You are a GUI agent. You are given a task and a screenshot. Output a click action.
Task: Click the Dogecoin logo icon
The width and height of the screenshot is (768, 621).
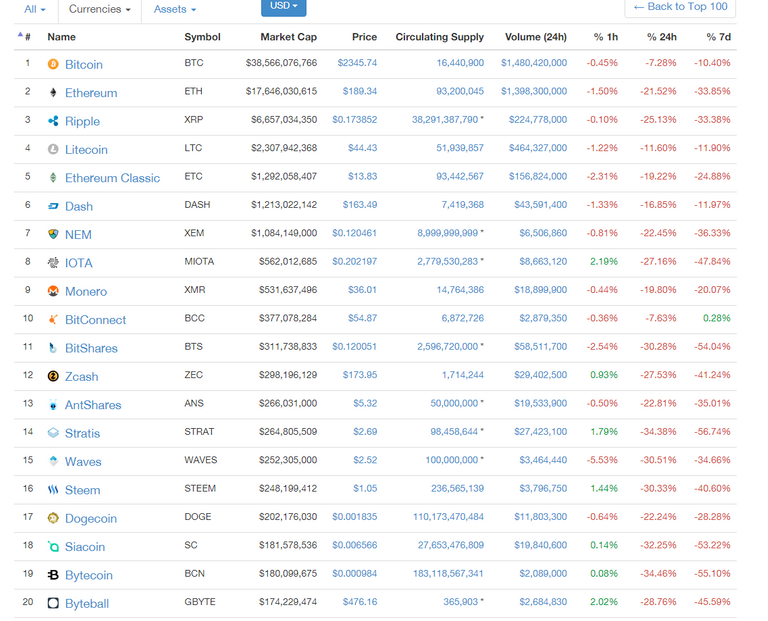point(53,518)
